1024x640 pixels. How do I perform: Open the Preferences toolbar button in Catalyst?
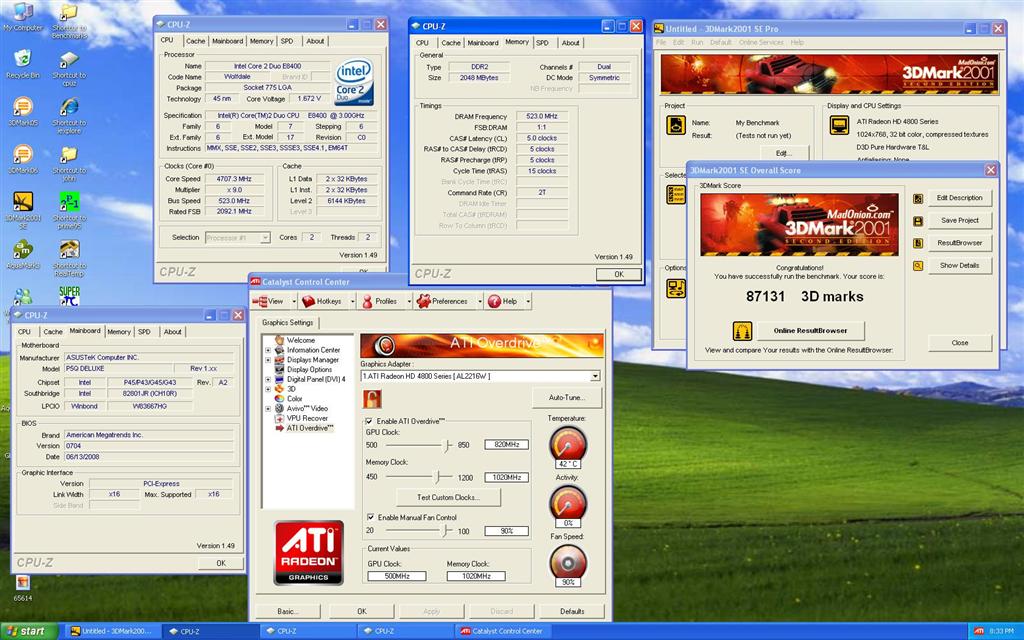click(x=443, y=301)
